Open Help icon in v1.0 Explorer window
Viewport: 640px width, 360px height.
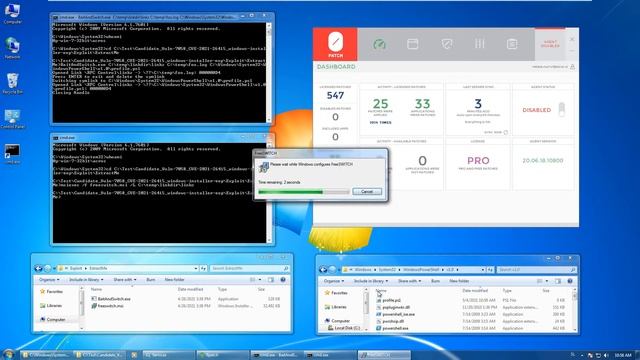pos(570,281)
